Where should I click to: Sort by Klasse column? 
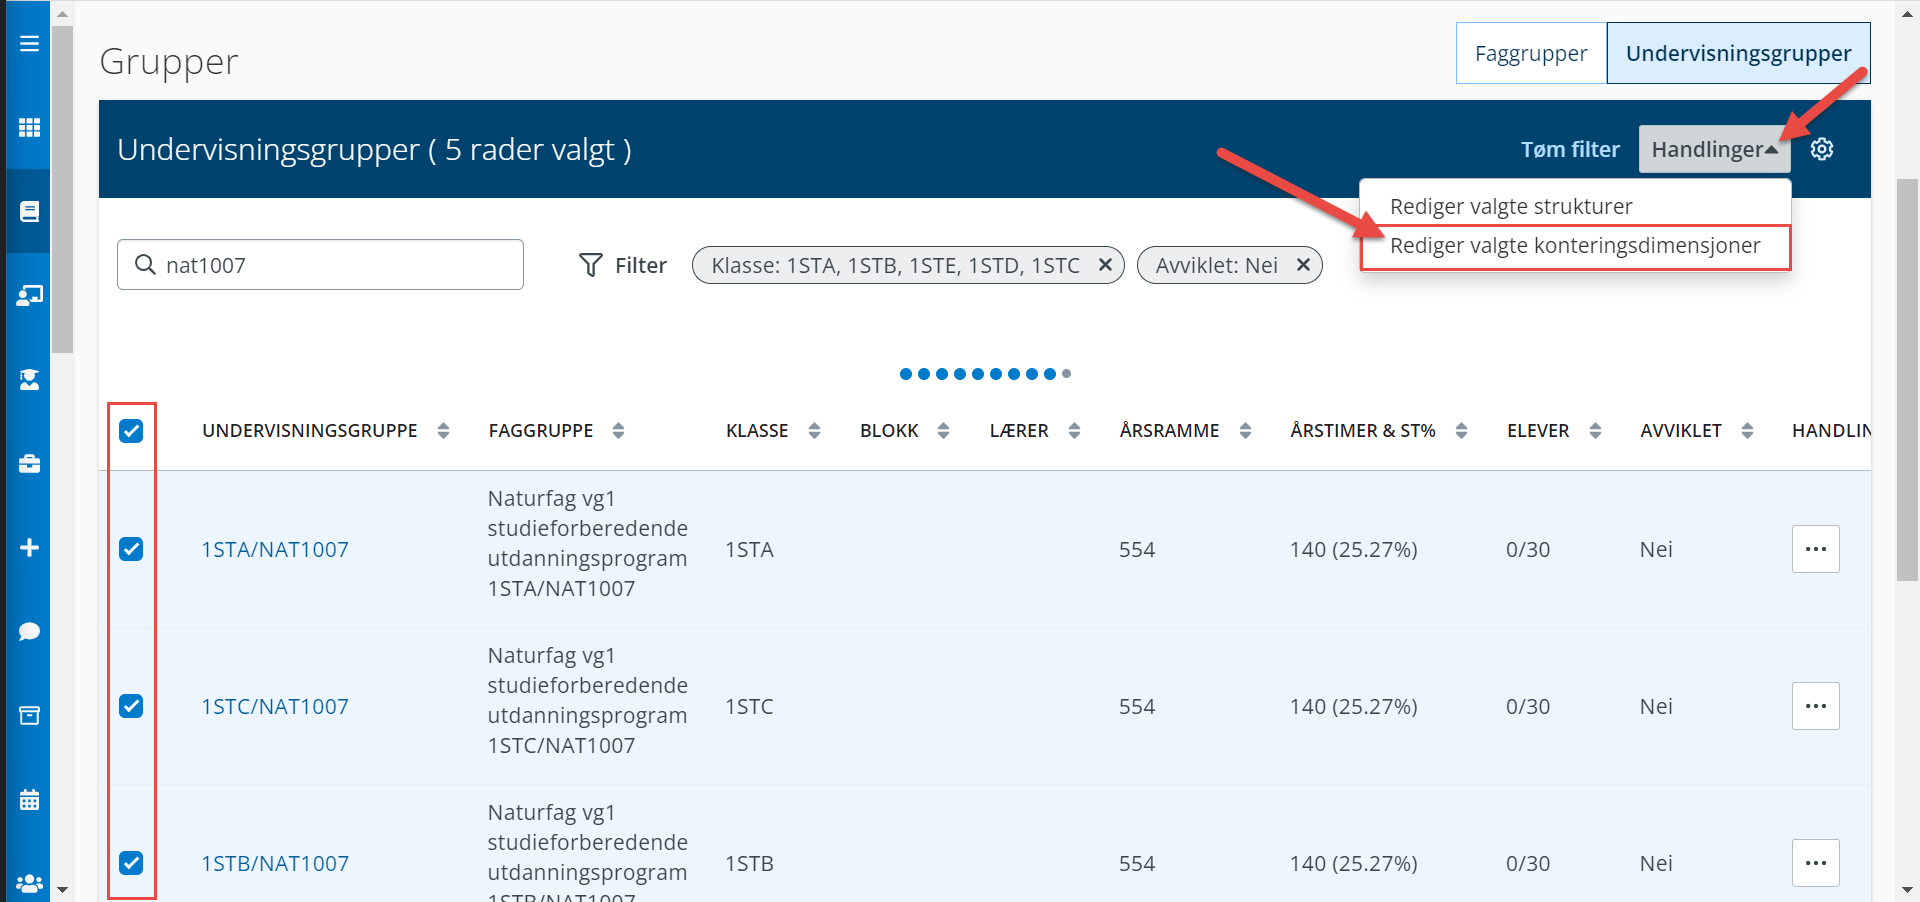[814, 431]
